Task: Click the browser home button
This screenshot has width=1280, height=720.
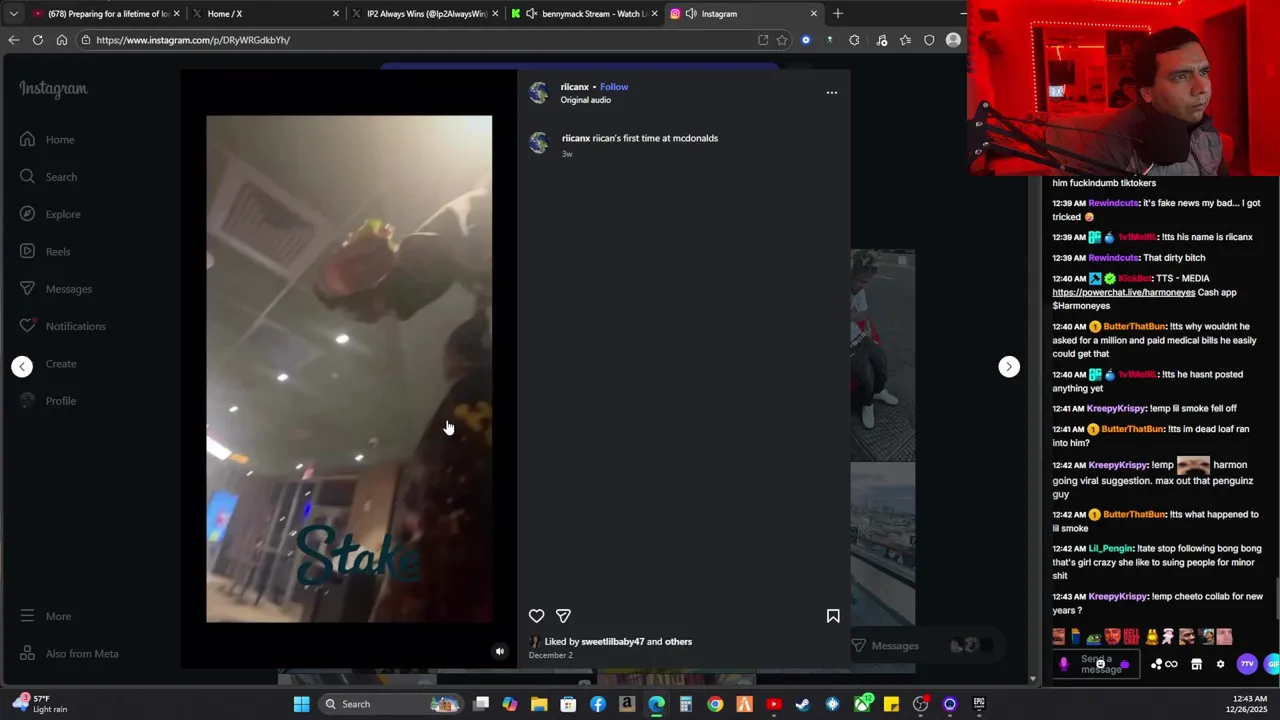Action: [x=62, y=40]
